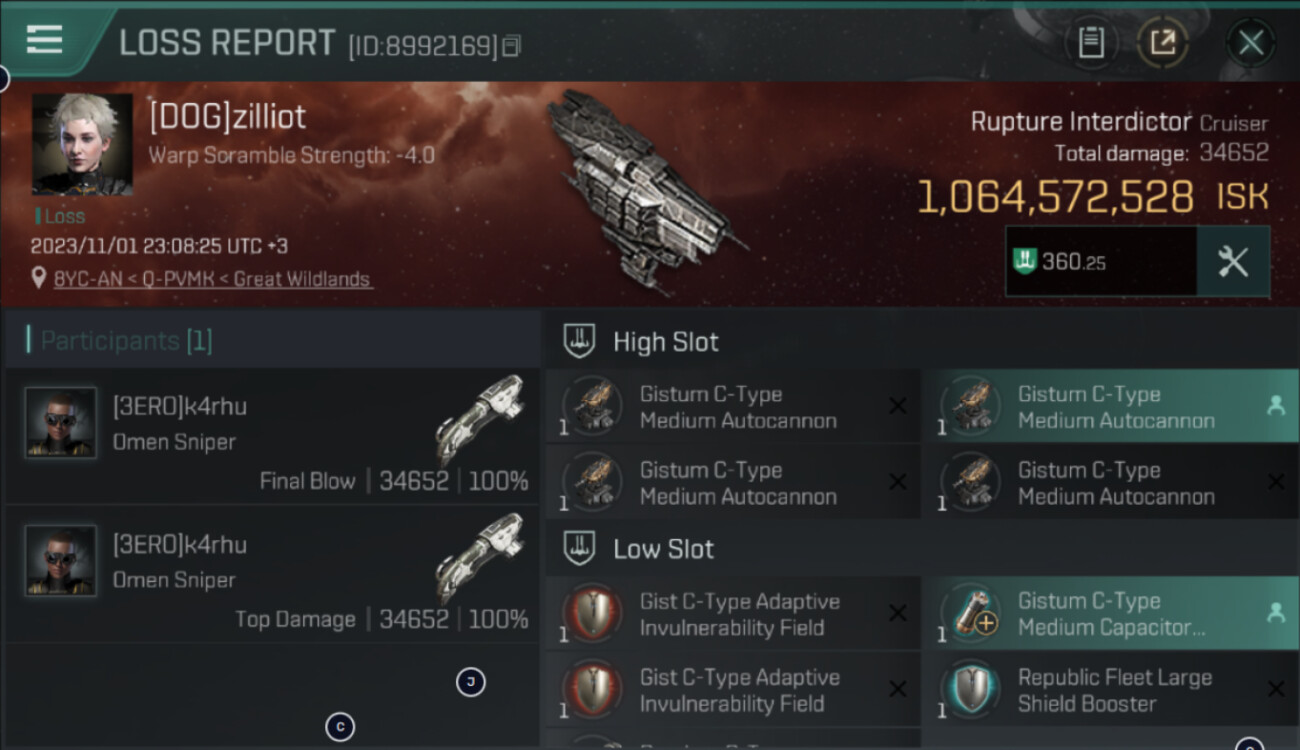Click the Low Slot section icon
The width and height of the screenshot is (1300, 750).
[581, 548]
